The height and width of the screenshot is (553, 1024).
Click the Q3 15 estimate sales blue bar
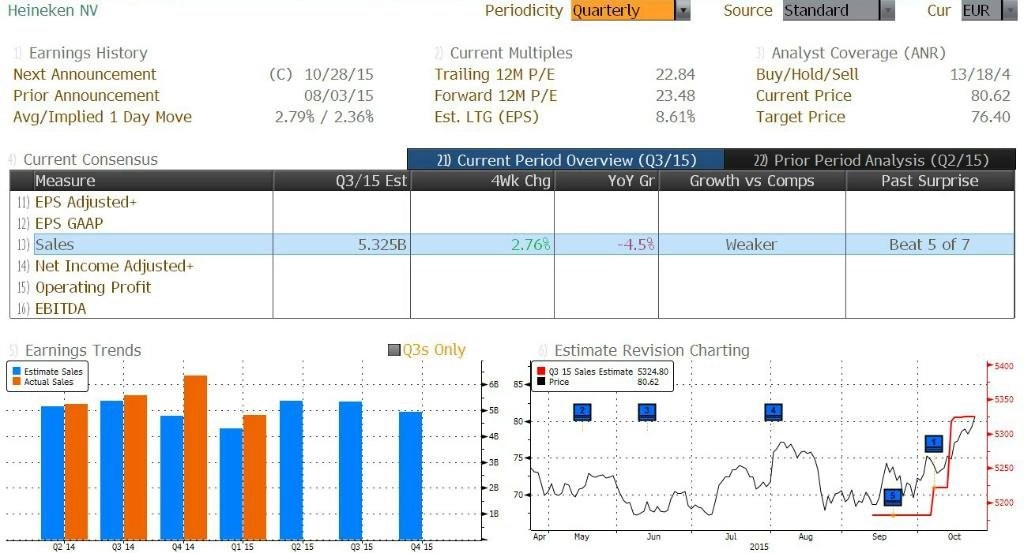[351, 470]
